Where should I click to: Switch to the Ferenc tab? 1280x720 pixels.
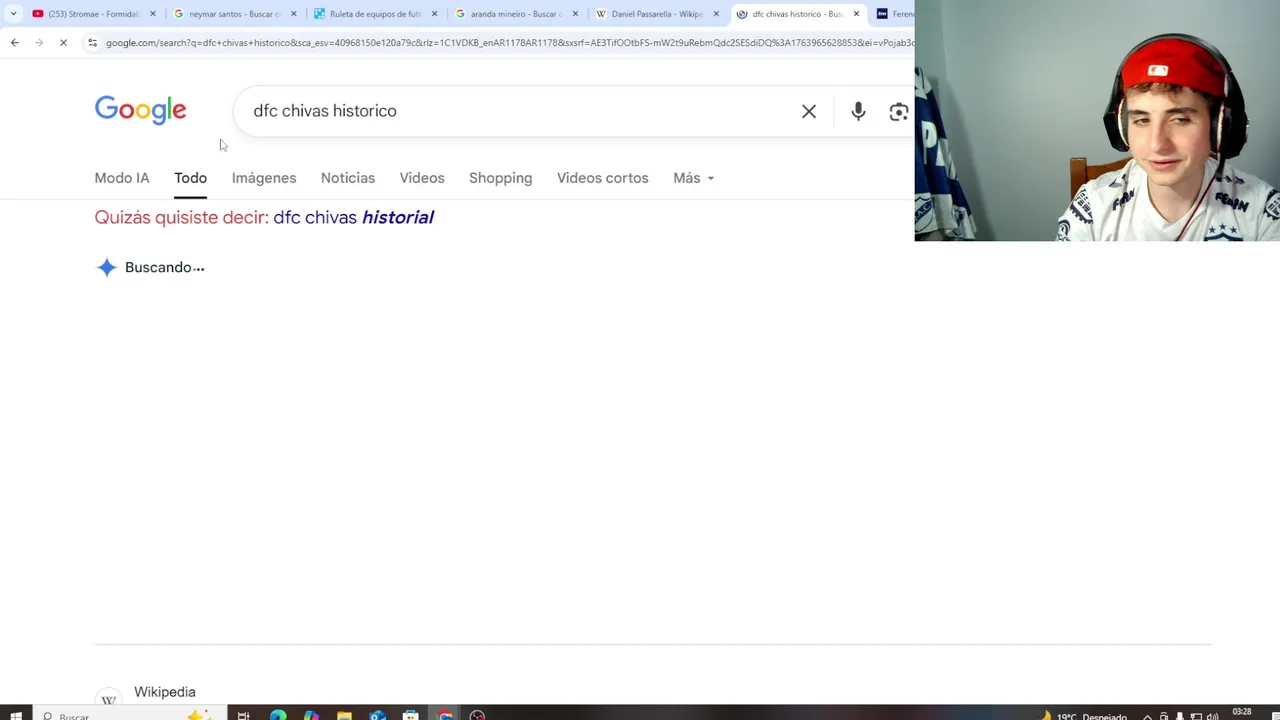pyautogui.click(x=893, y=14)
